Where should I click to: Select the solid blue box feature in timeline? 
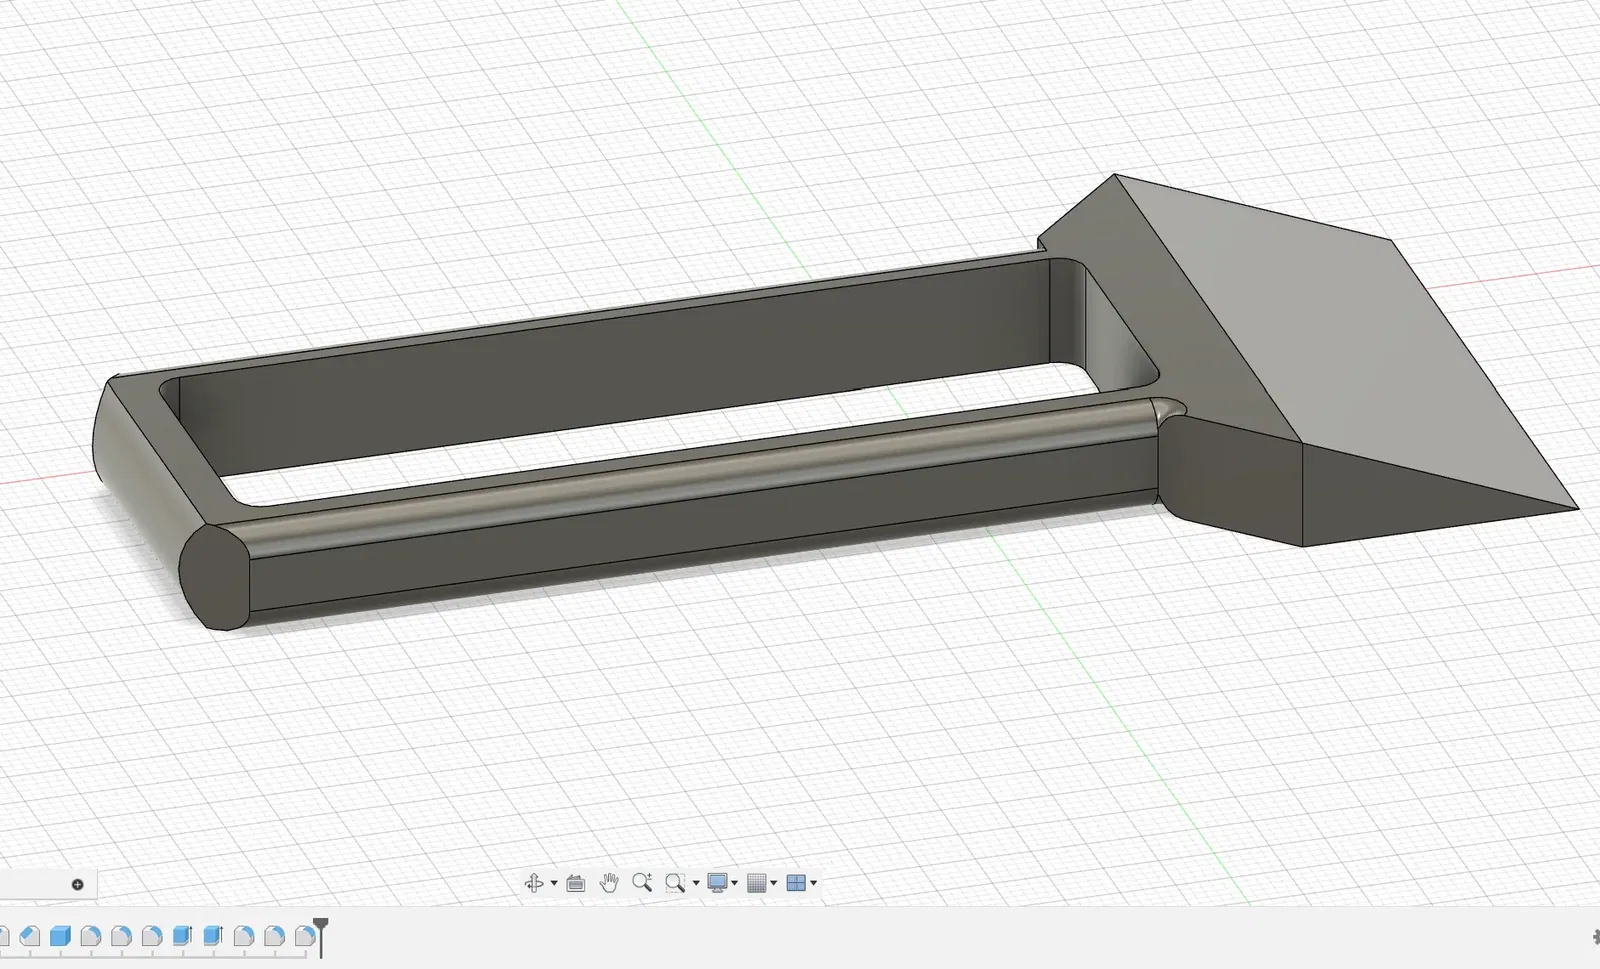point(60,936)
